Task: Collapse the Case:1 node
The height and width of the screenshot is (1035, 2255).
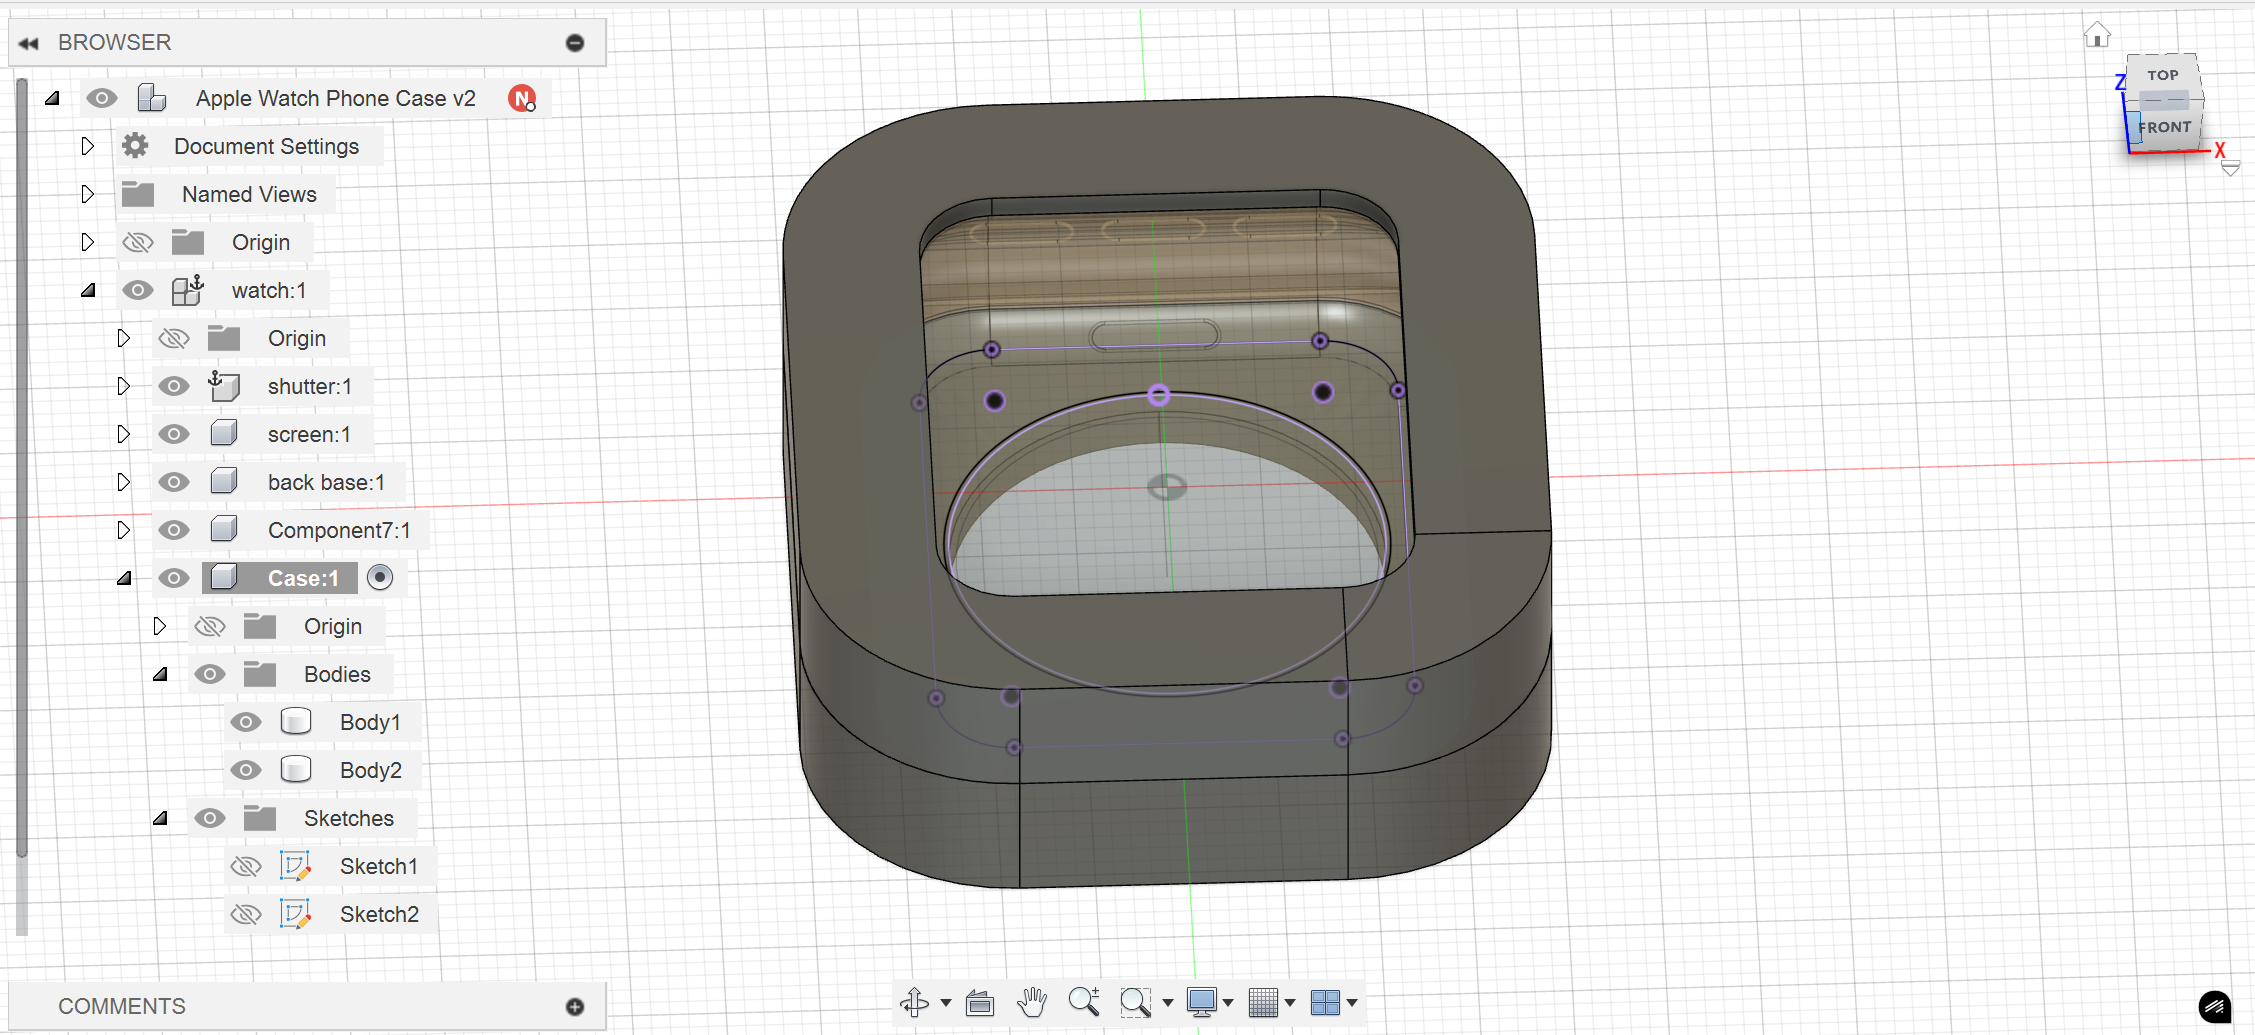Action: (125, 578)
